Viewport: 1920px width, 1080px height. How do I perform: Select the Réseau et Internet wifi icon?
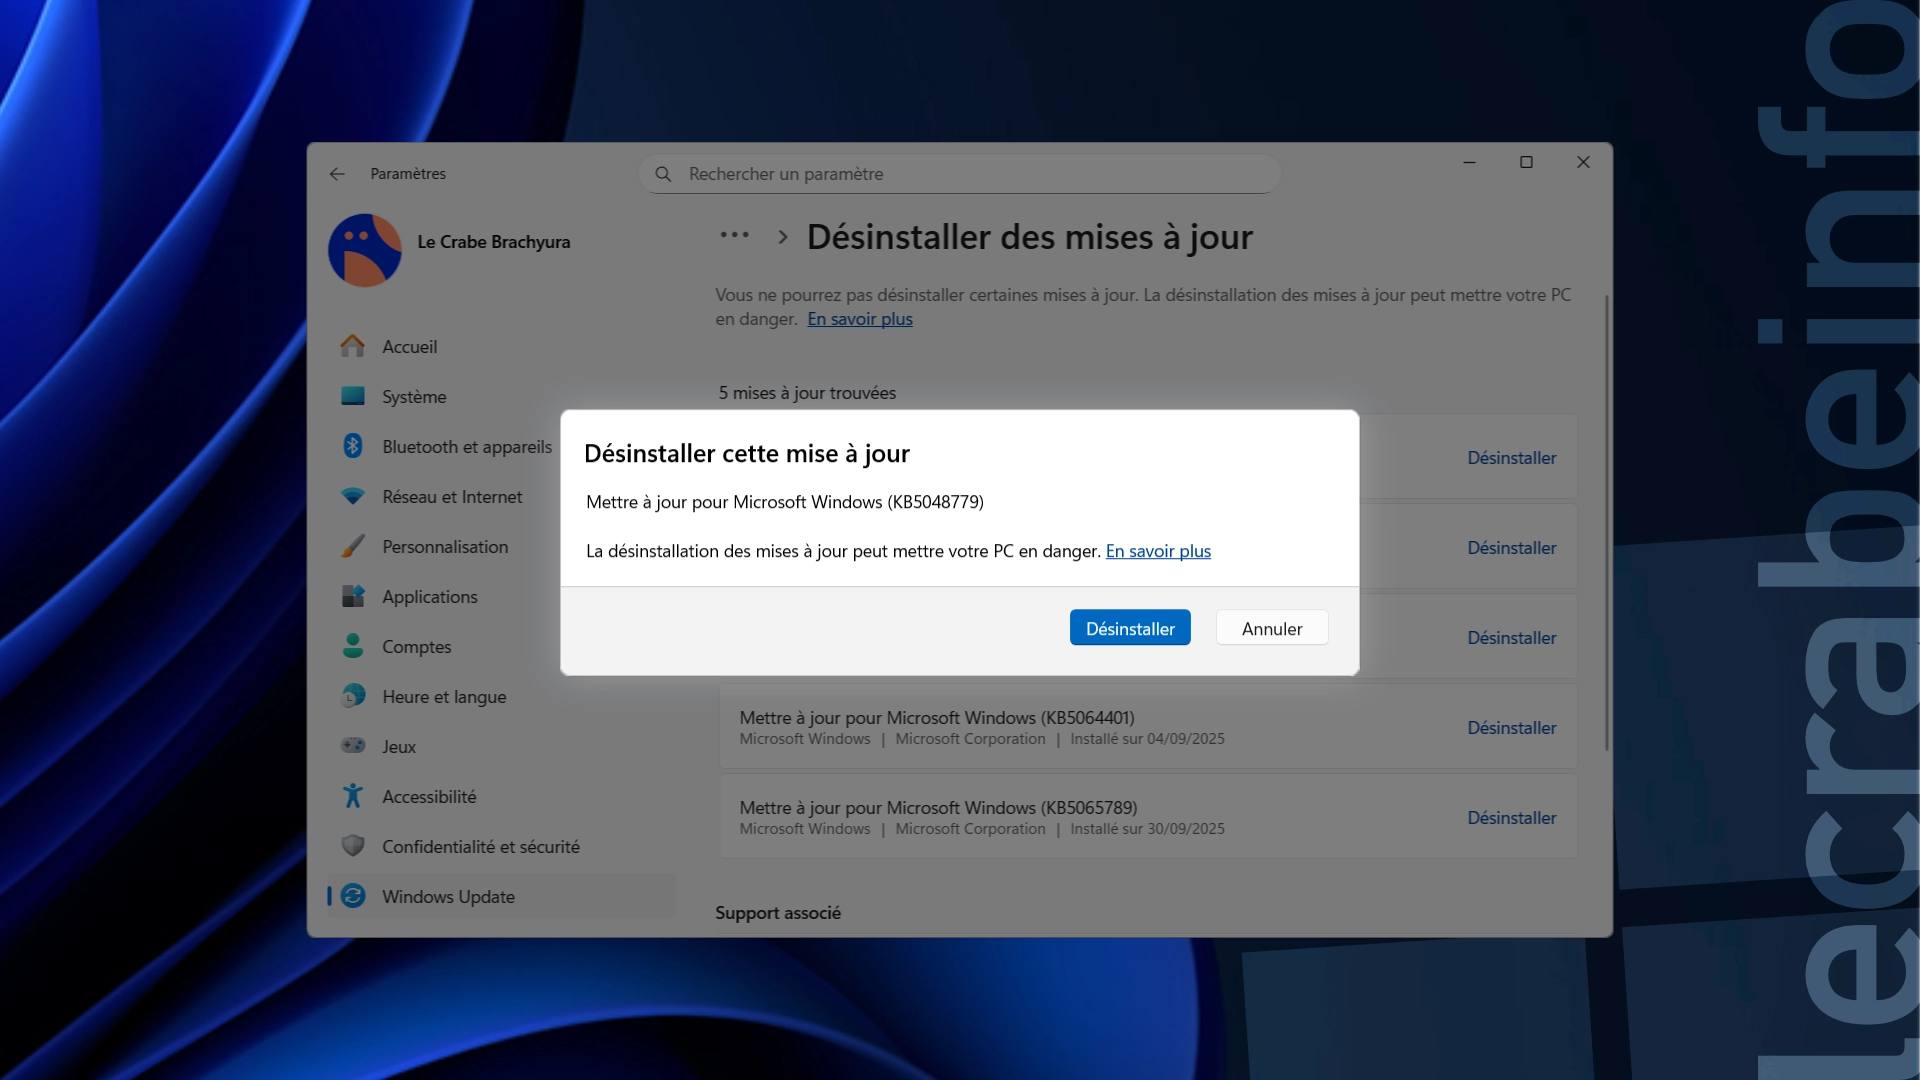tap(352, 496)
